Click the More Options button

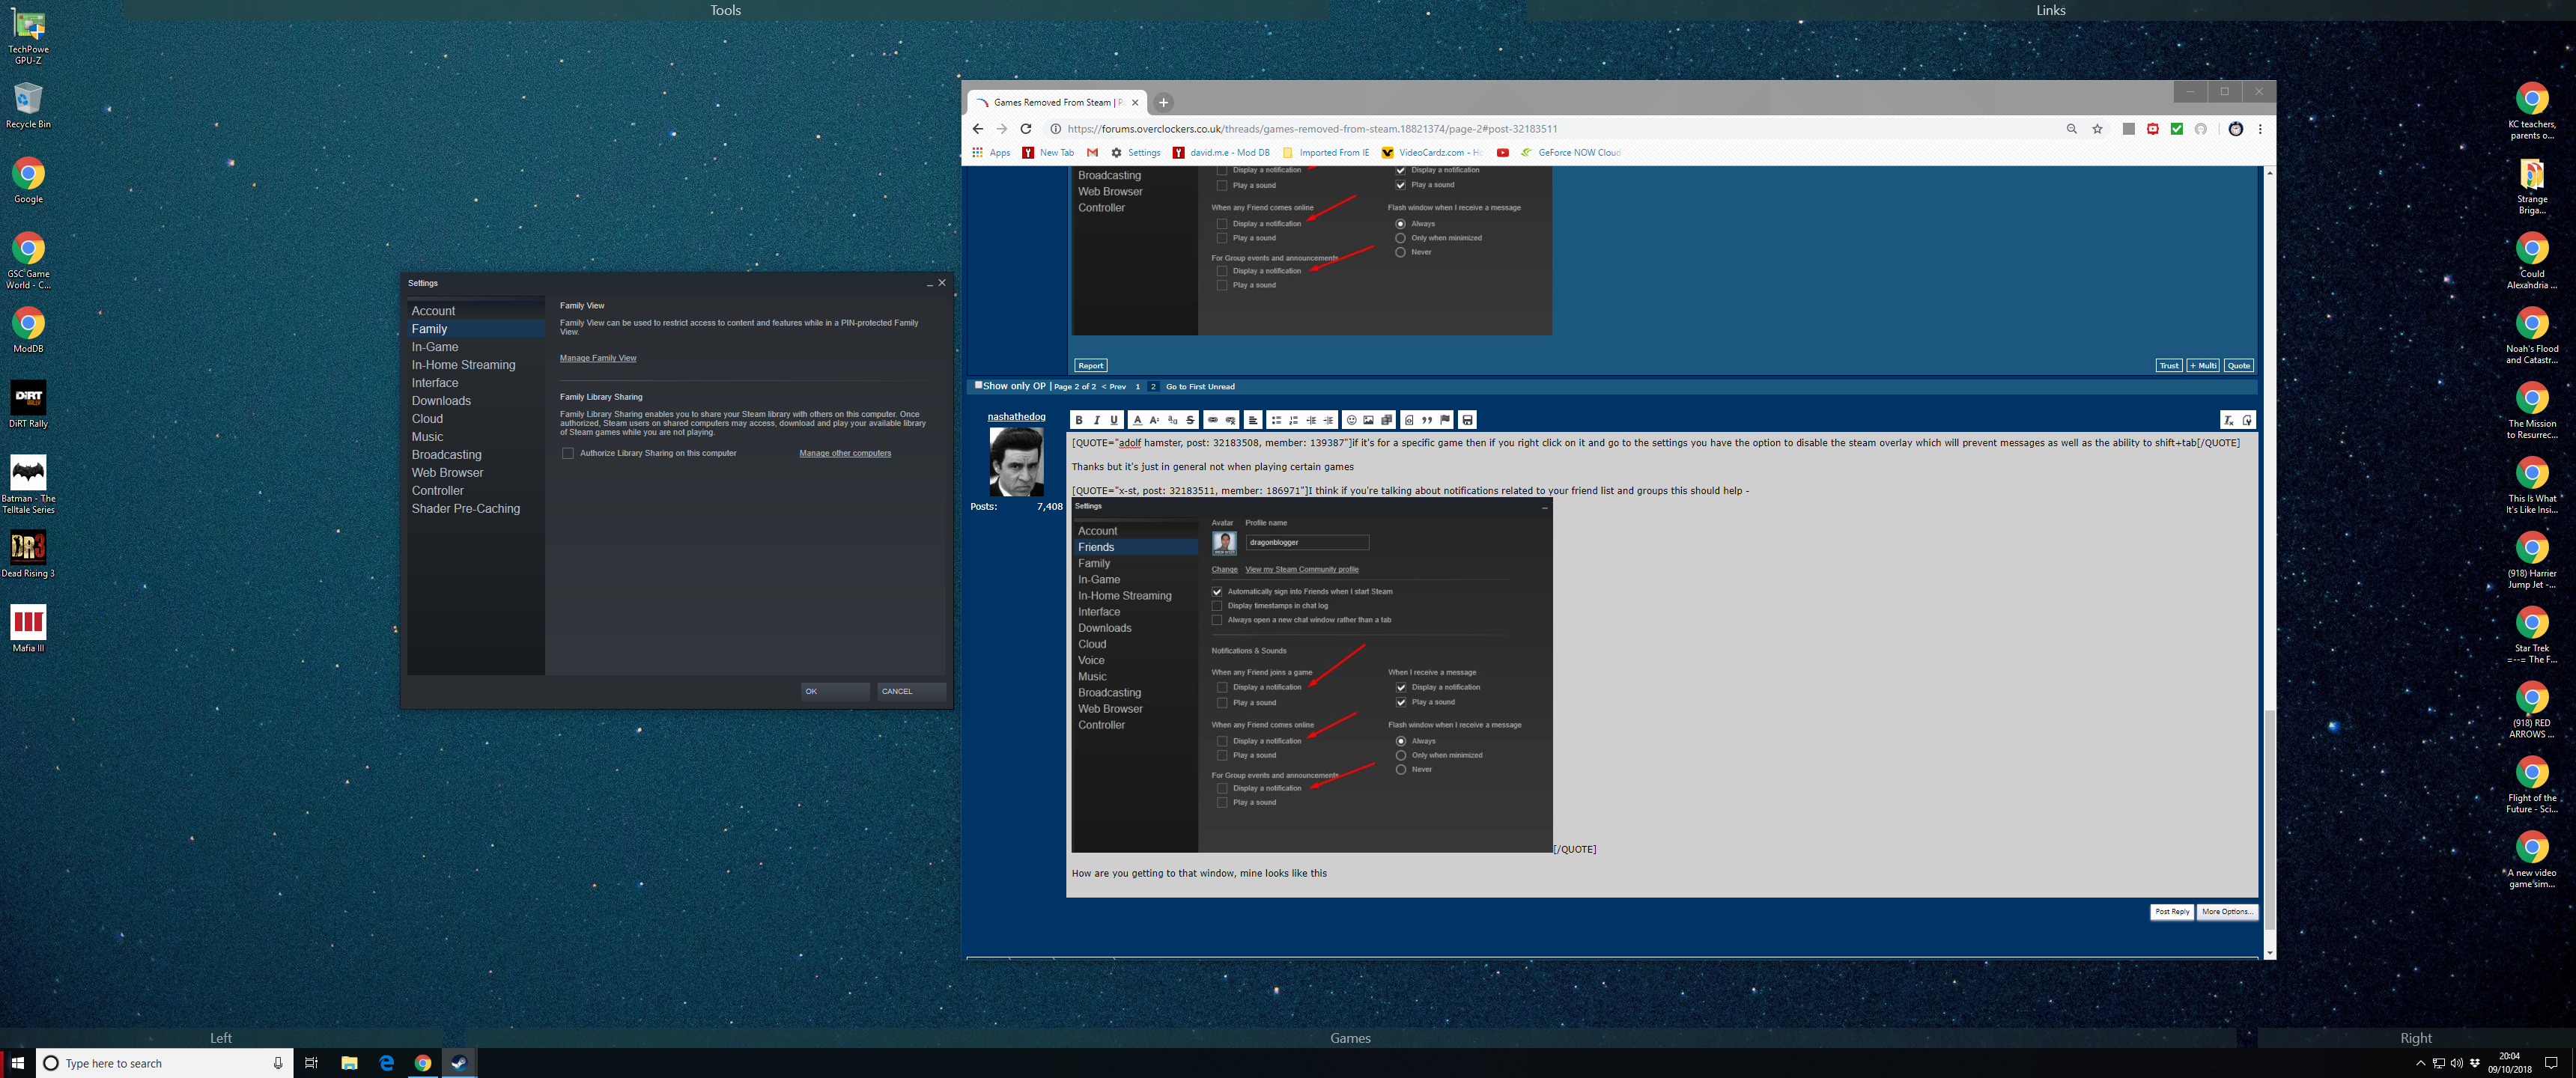pos(2227,912)
